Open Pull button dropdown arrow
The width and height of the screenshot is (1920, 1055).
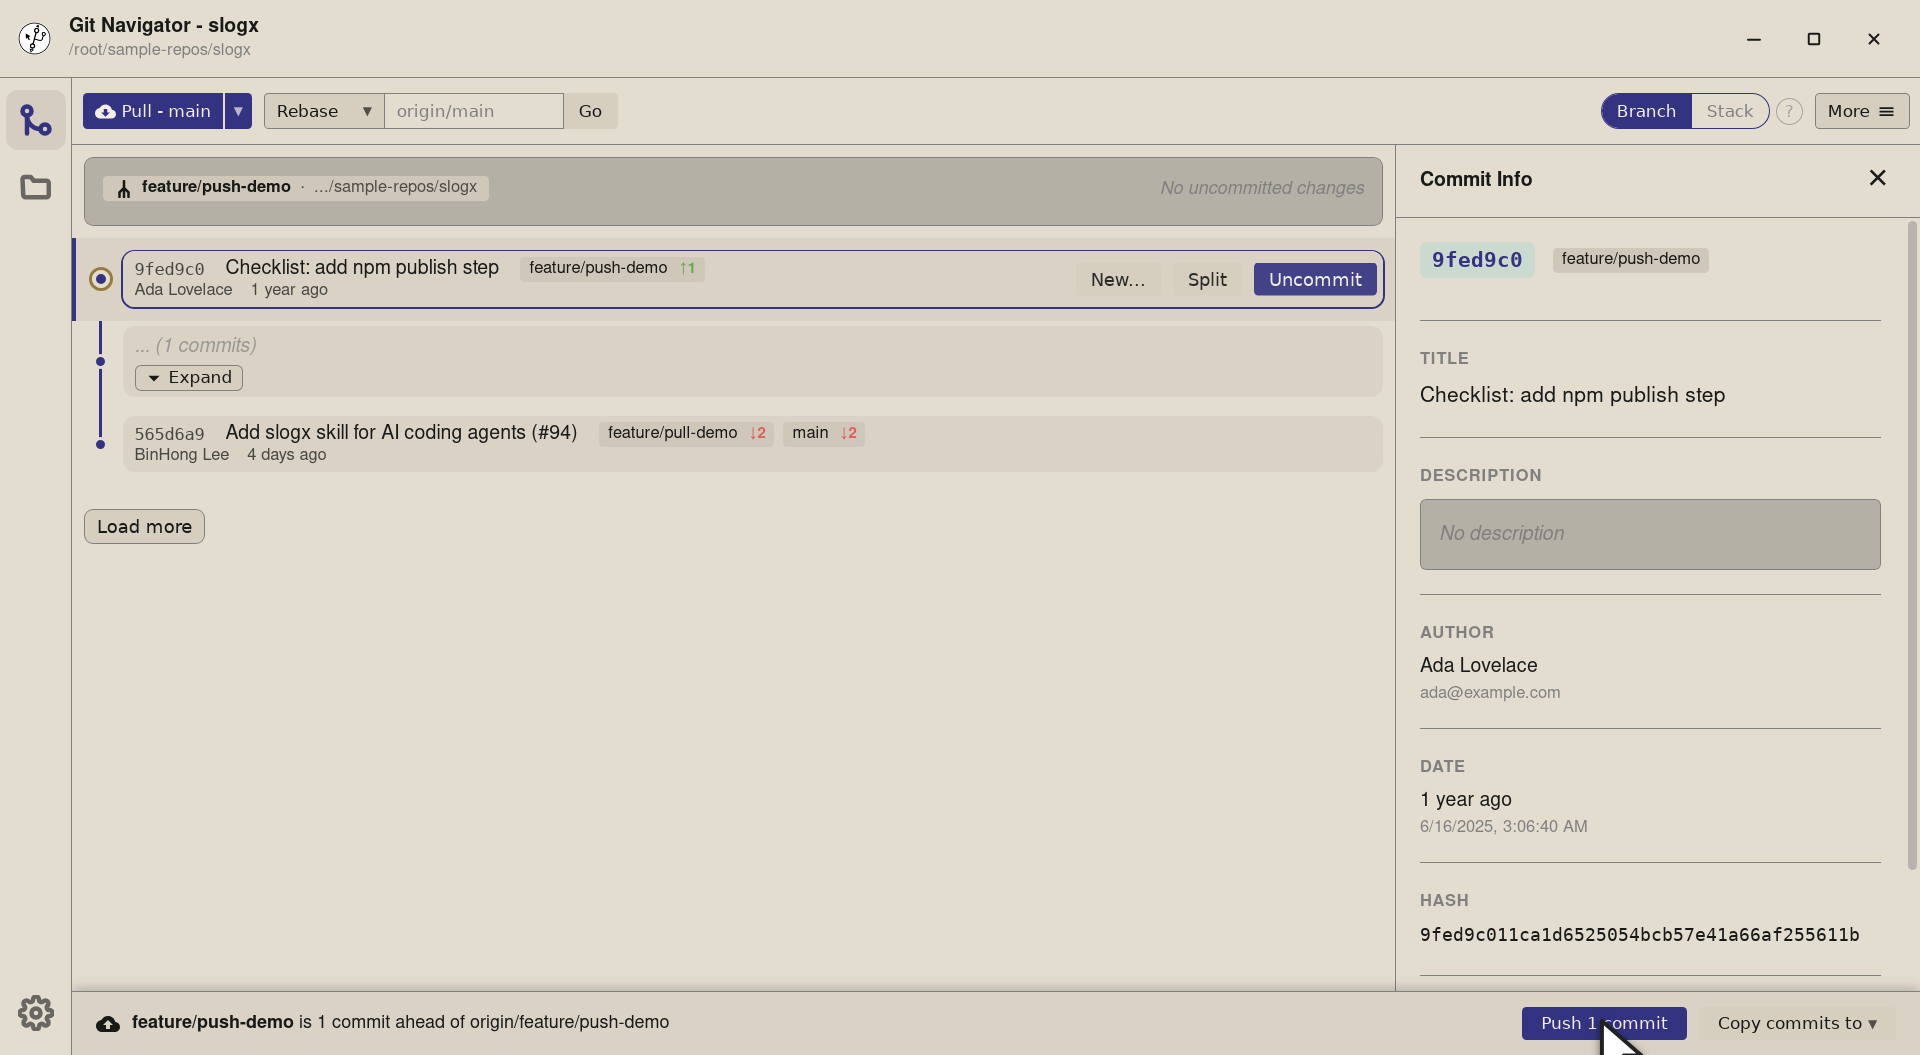[238, 111]
